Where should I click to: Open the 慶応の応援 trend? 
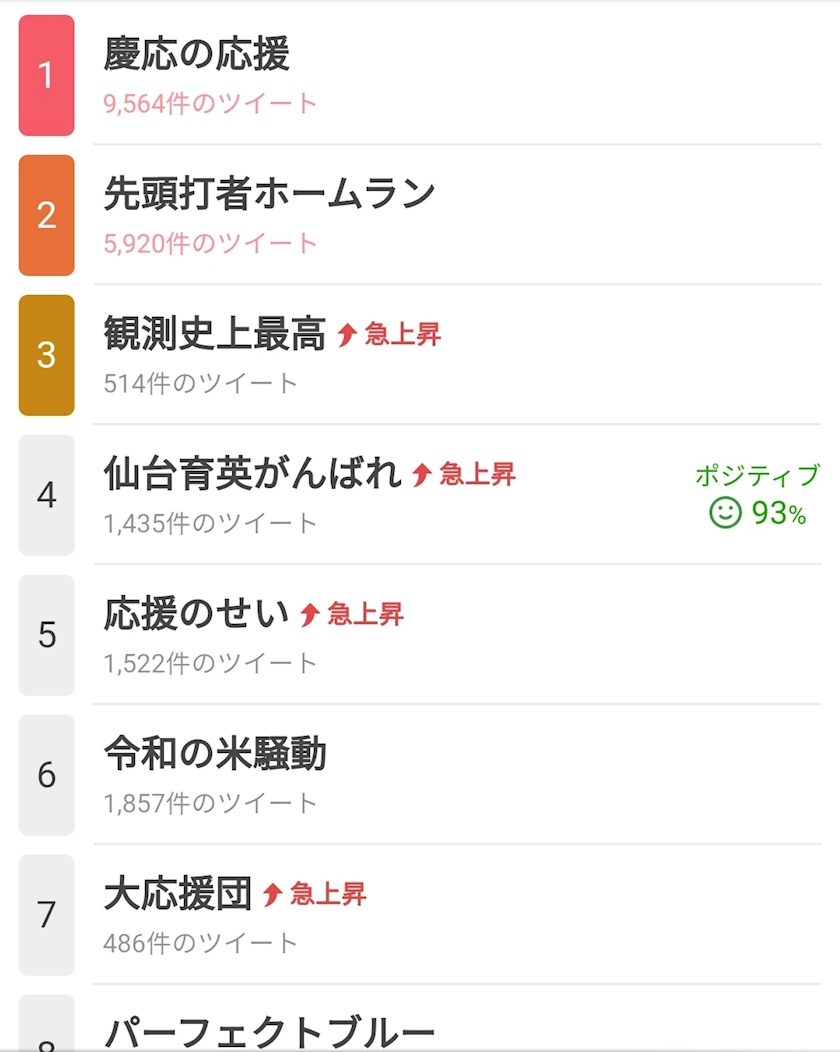(x=197, y=54)
